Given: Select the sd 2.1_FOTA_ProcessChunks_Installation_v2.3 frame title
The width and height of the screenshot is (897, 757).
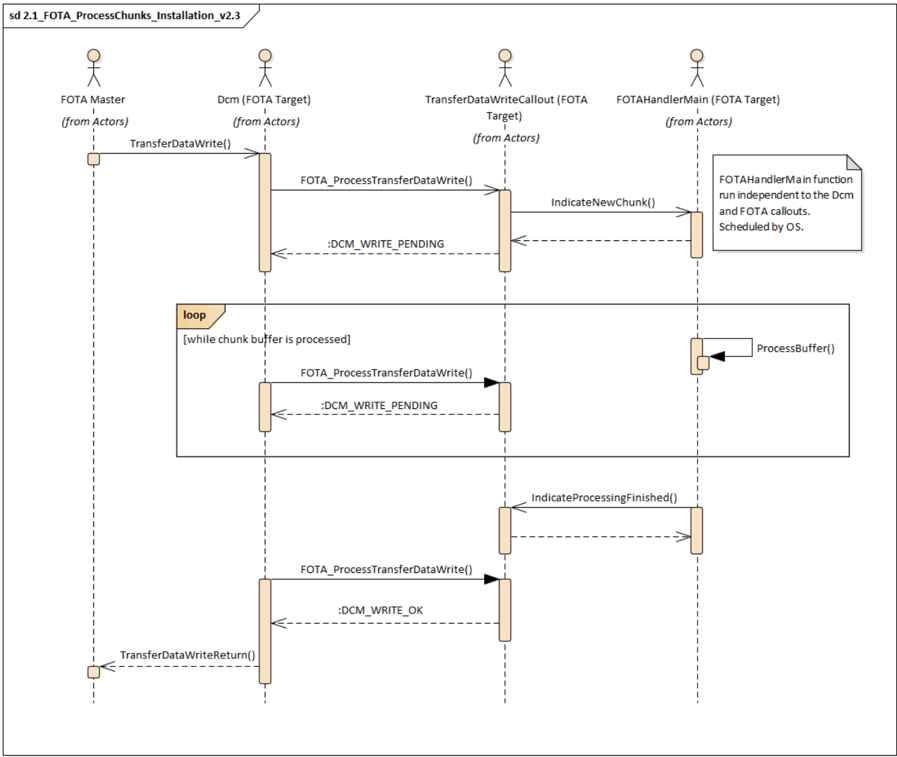Looking at the screenshot, I should (x=125, y=15).
